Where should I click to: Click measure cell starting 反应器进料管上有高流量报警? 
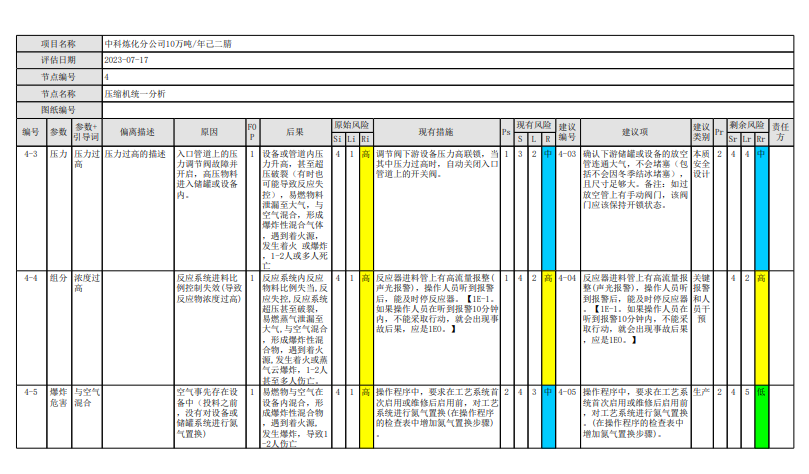click(436, 328)
